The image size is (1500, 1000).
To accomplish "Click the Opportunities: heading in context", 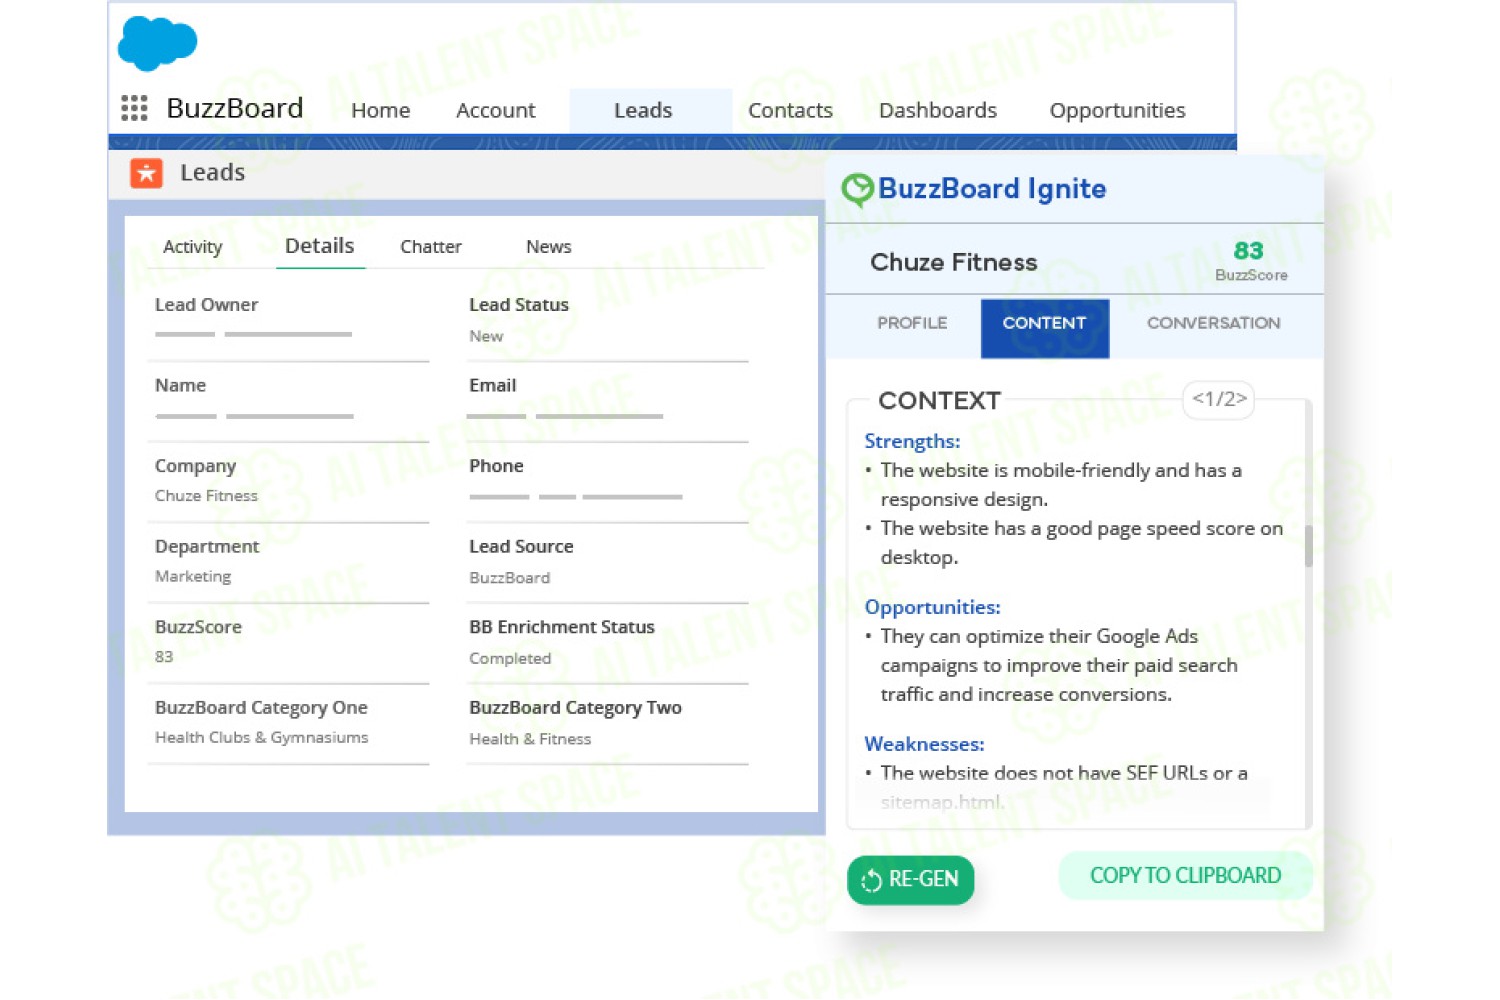I will (932, 607).
